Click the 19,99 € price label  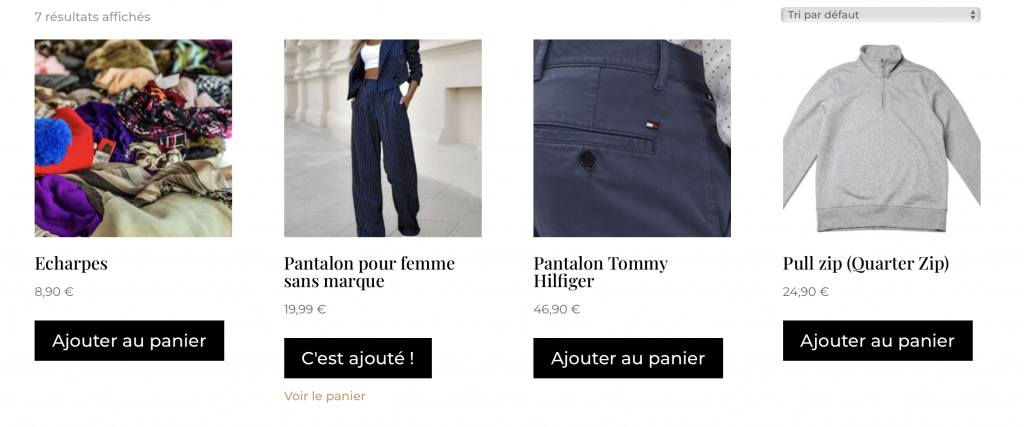click(x=305, y=309)
